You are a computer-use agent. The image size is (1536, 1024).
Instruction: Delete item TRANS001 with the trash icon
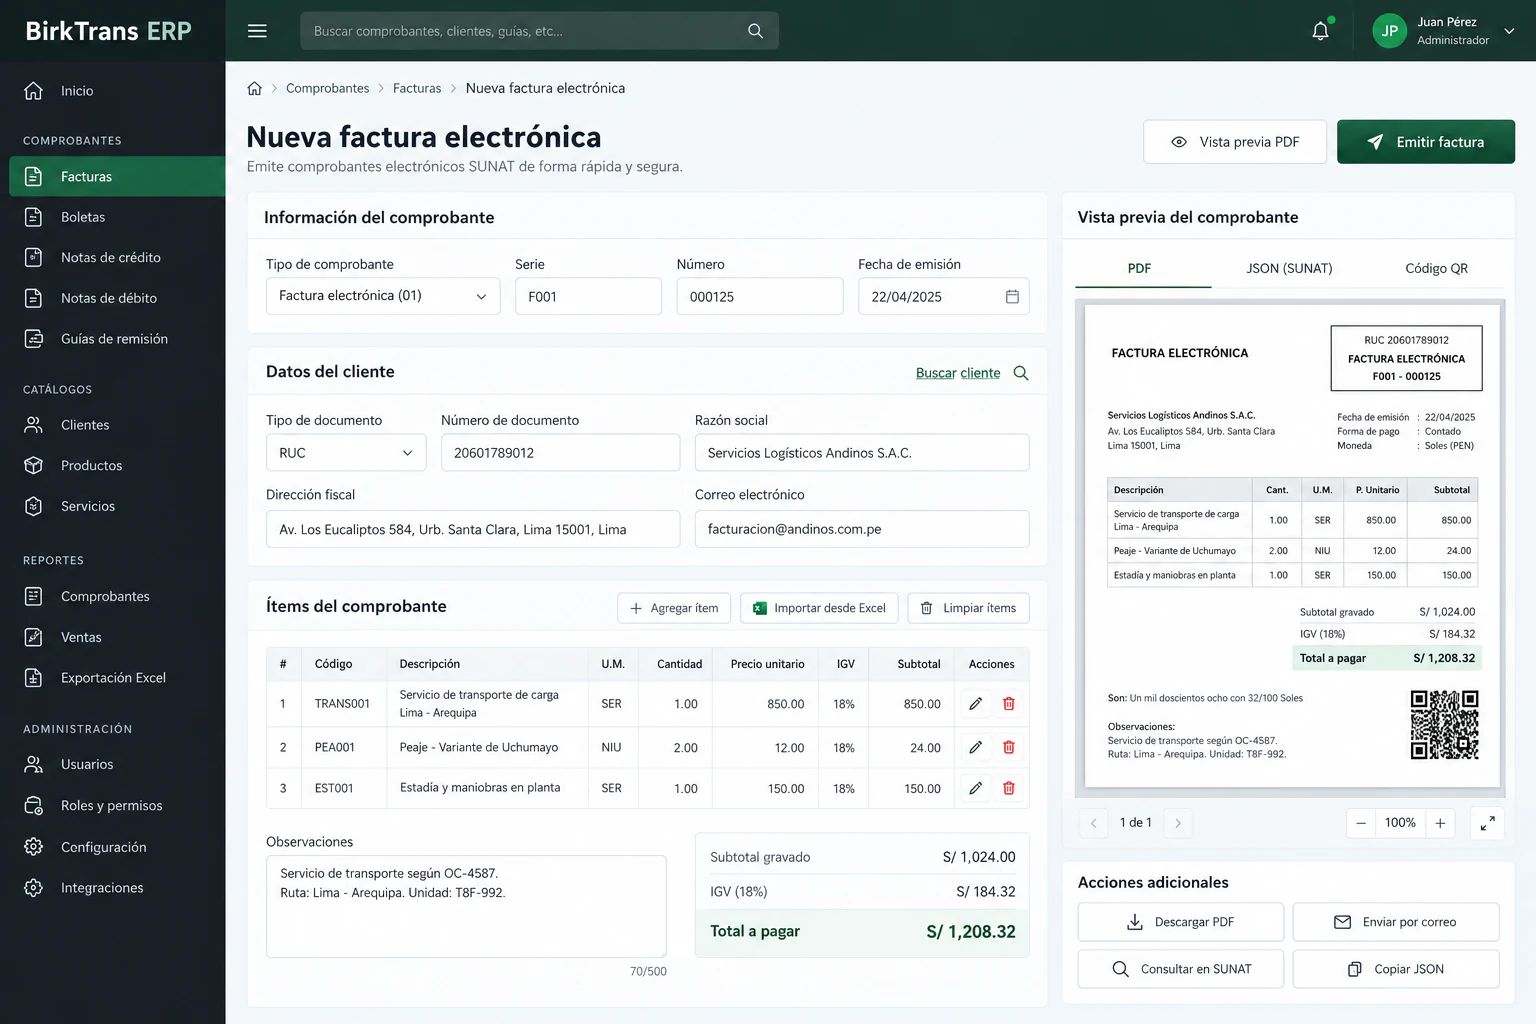[x=1009, y=704]
